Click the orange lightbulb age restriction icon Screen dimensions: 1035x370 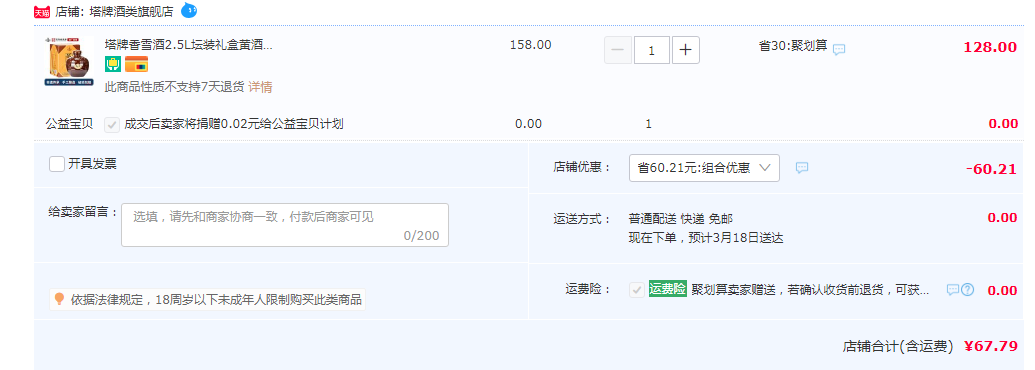(x=59, y=299)
